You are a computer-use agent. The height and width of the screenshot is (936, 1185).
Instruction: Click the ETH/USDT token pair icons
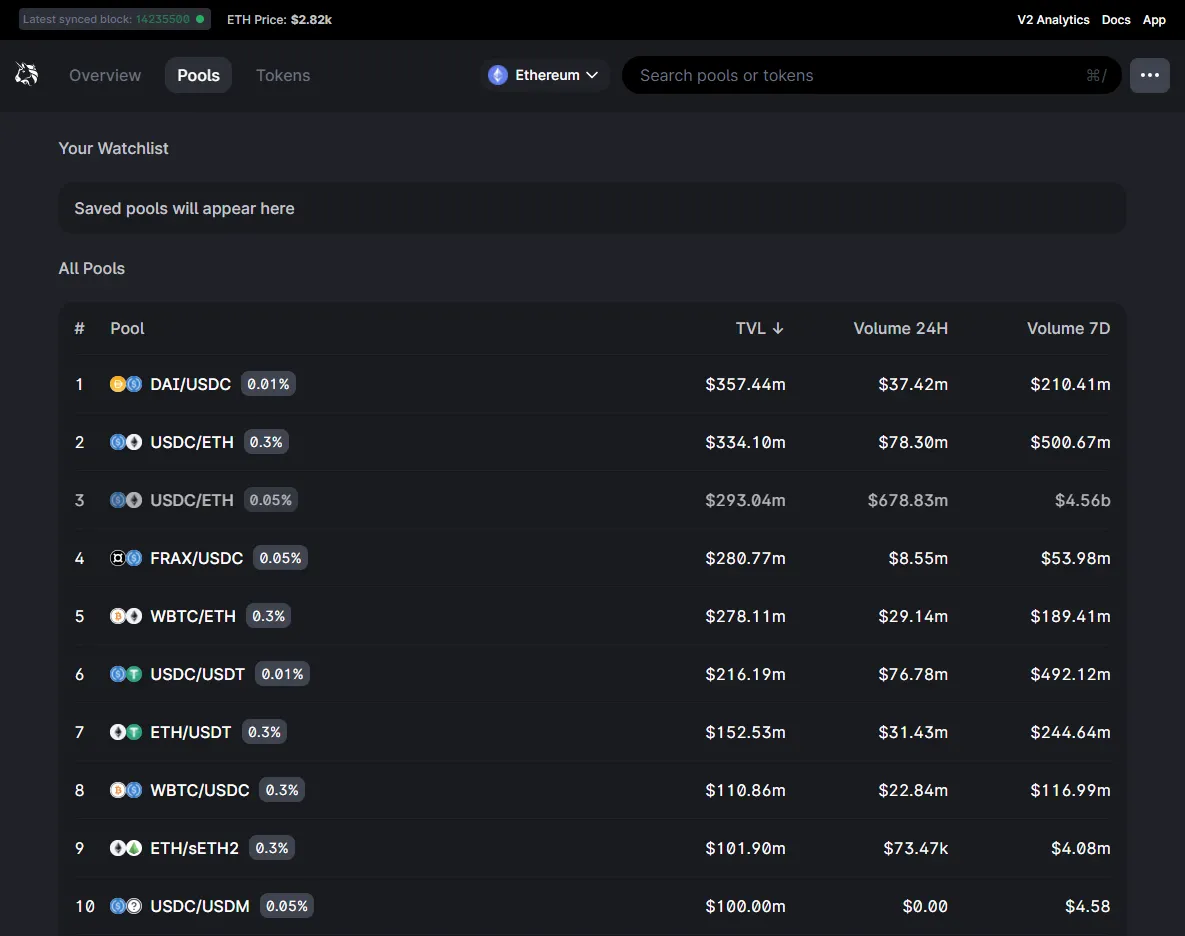125,732
